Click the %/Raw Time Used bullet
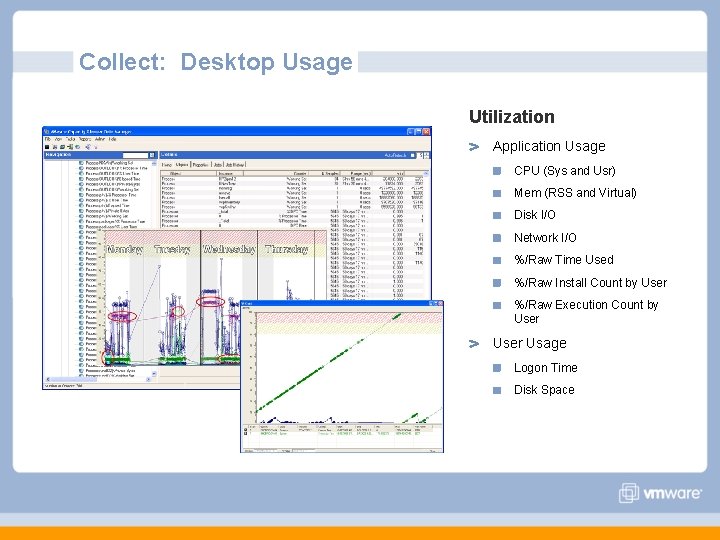Screen dimensions: 720x540 pyautogui.click(x=563, y=259)
